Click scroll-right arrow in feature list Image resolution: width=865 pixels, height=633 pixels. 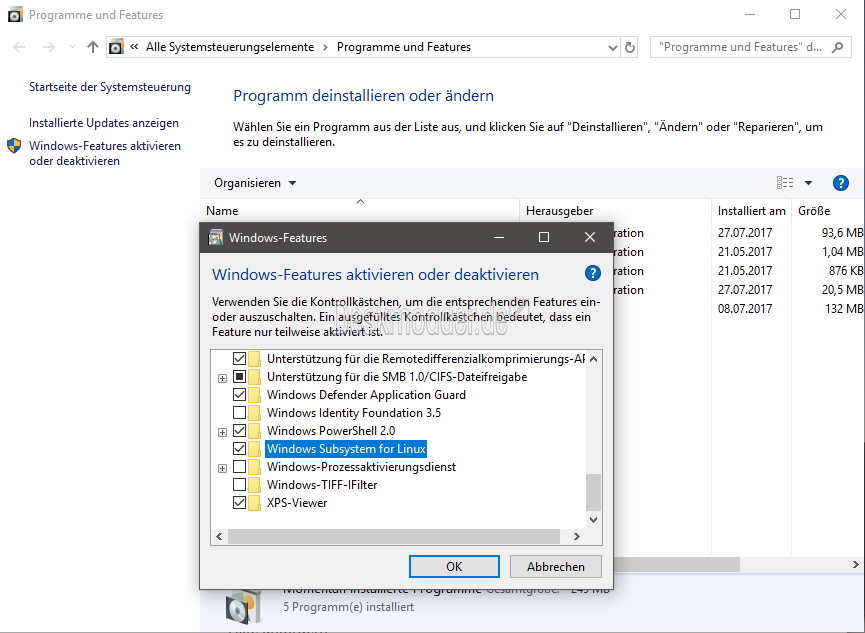(576, 536)
